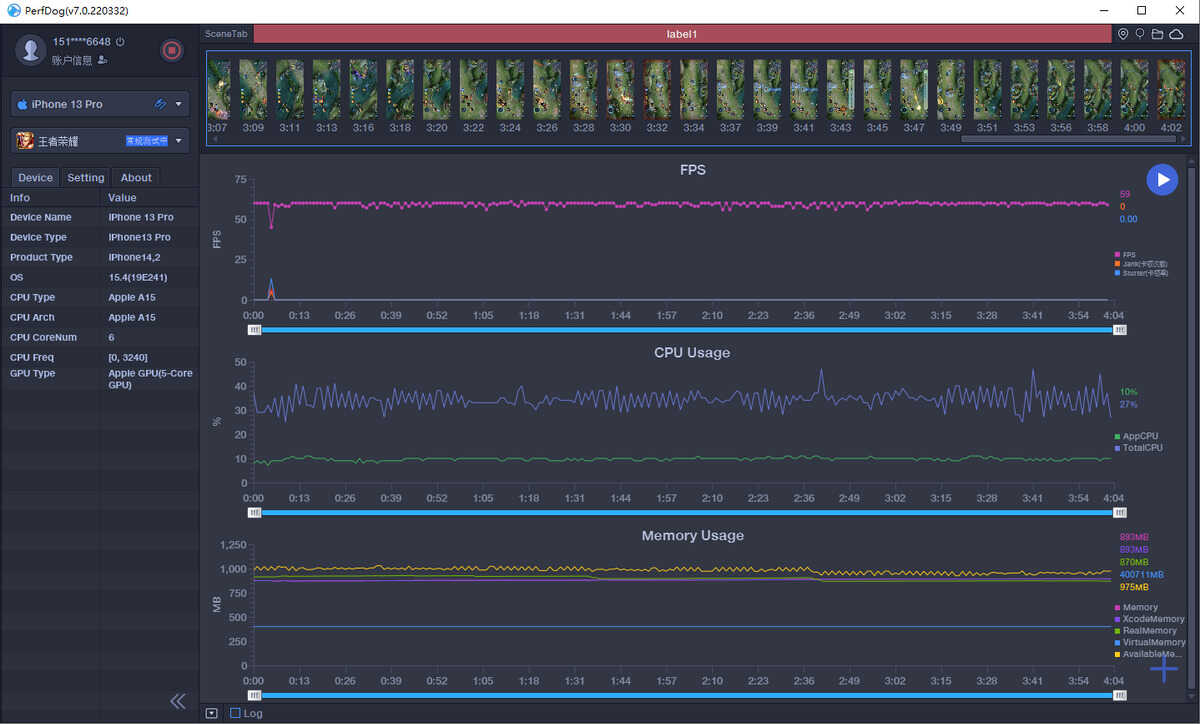The width and height of the screenshot is (1200, 724).
Task: Click the link icon in iPhone 13 Pro selector
Action: point(160,104)
